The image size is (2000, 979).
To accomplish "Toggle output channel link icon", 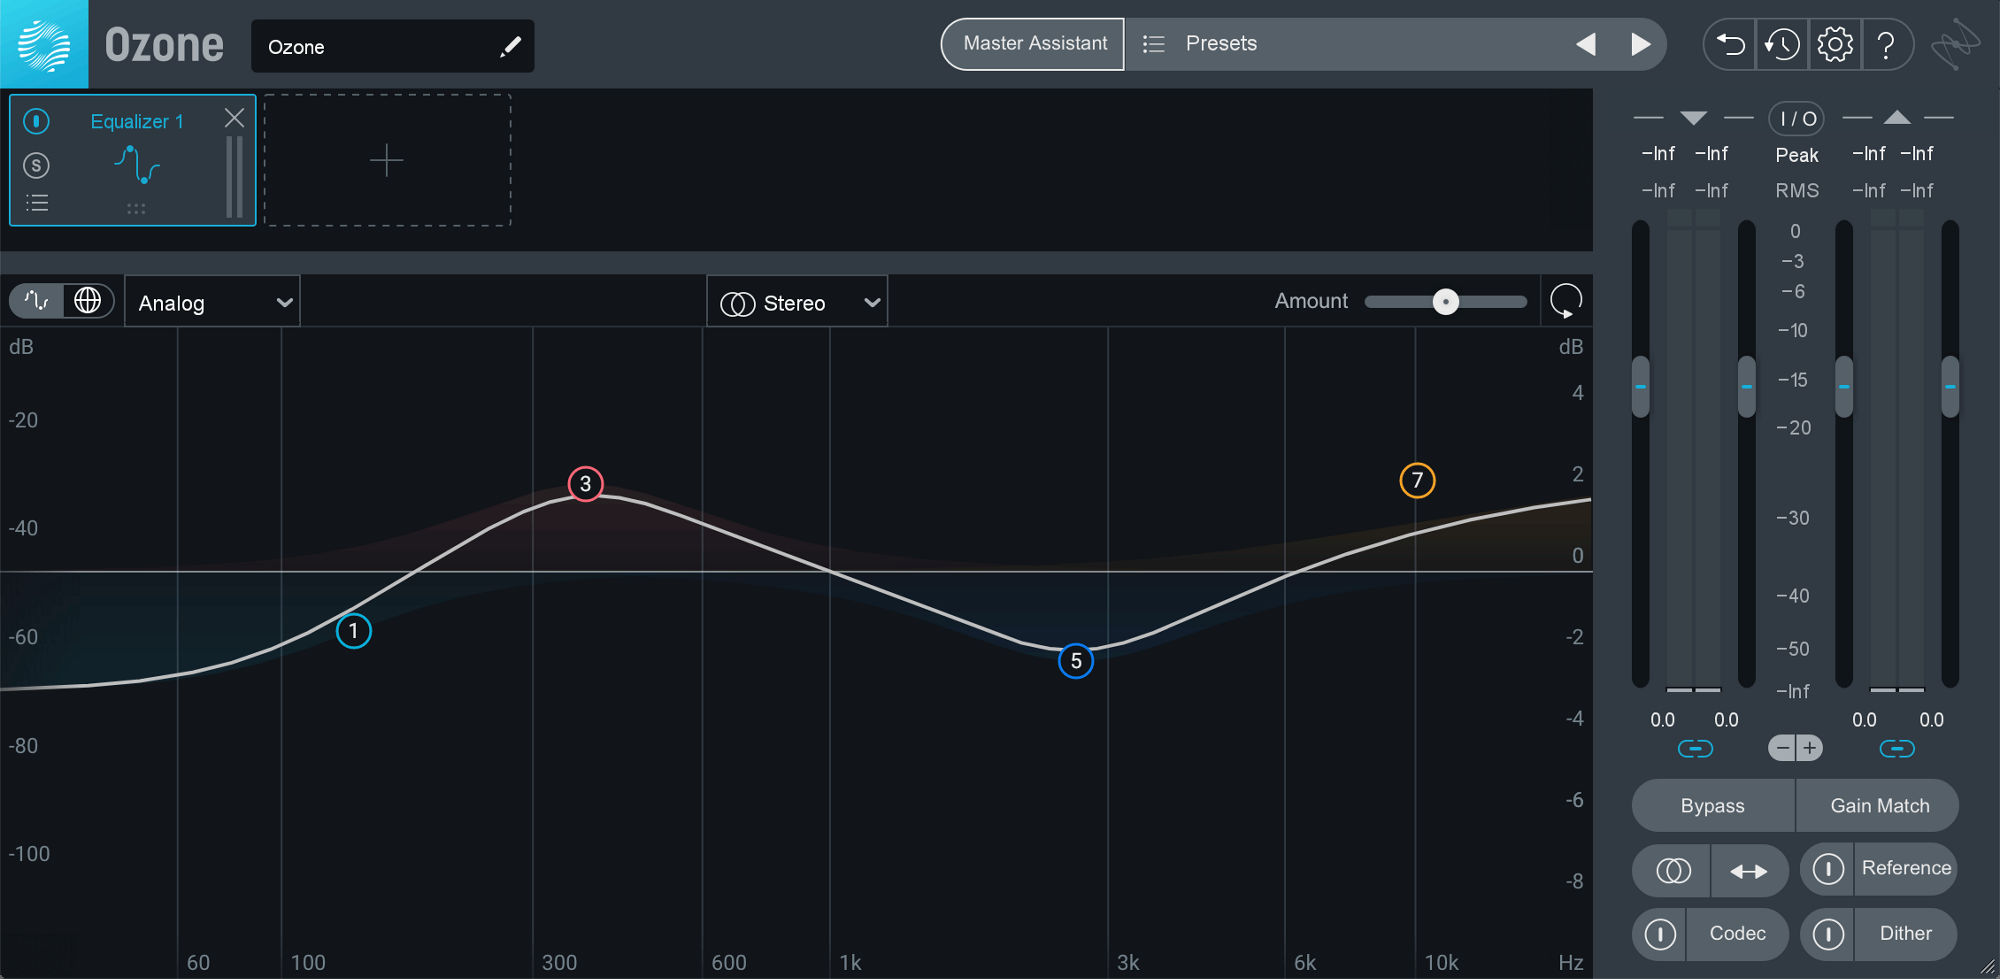I will click(x=1897, y=748).
